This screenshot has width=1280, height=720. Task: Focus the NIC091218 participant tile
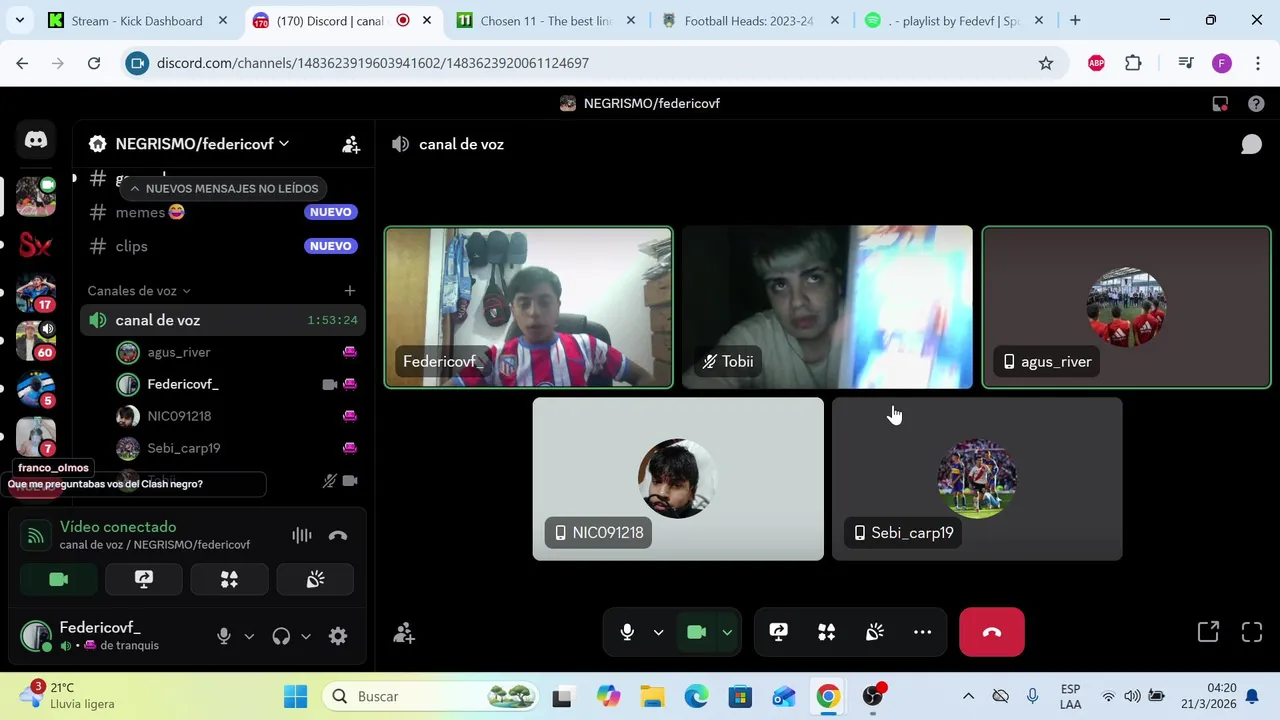(678, 479)
